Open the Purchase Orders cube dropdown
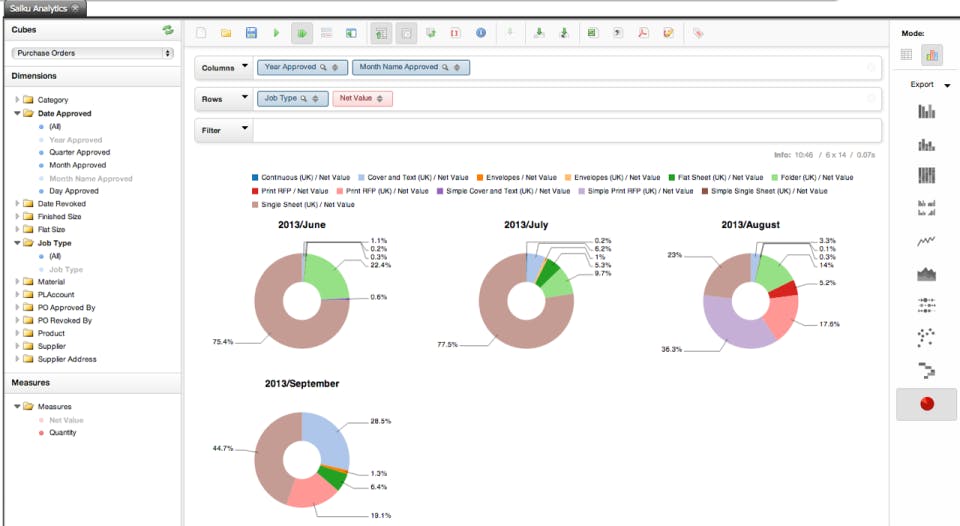Image resolution: width=960 pixels, height=526 pixels. [92, 53]
